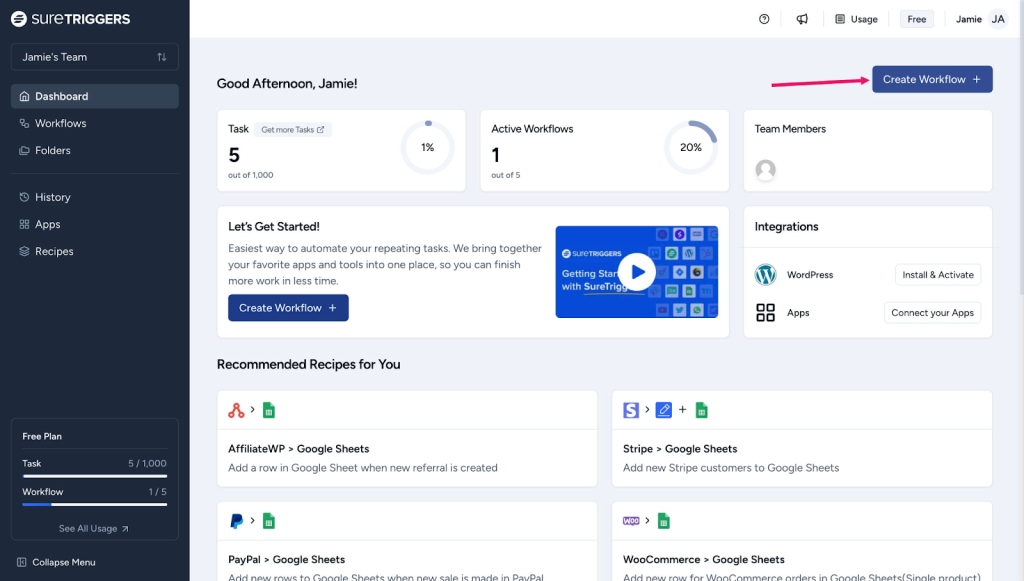This screenshot has height=581, width=1024.
Task: Click the Apps grid icon in Integrations
Action: point(766,313)
